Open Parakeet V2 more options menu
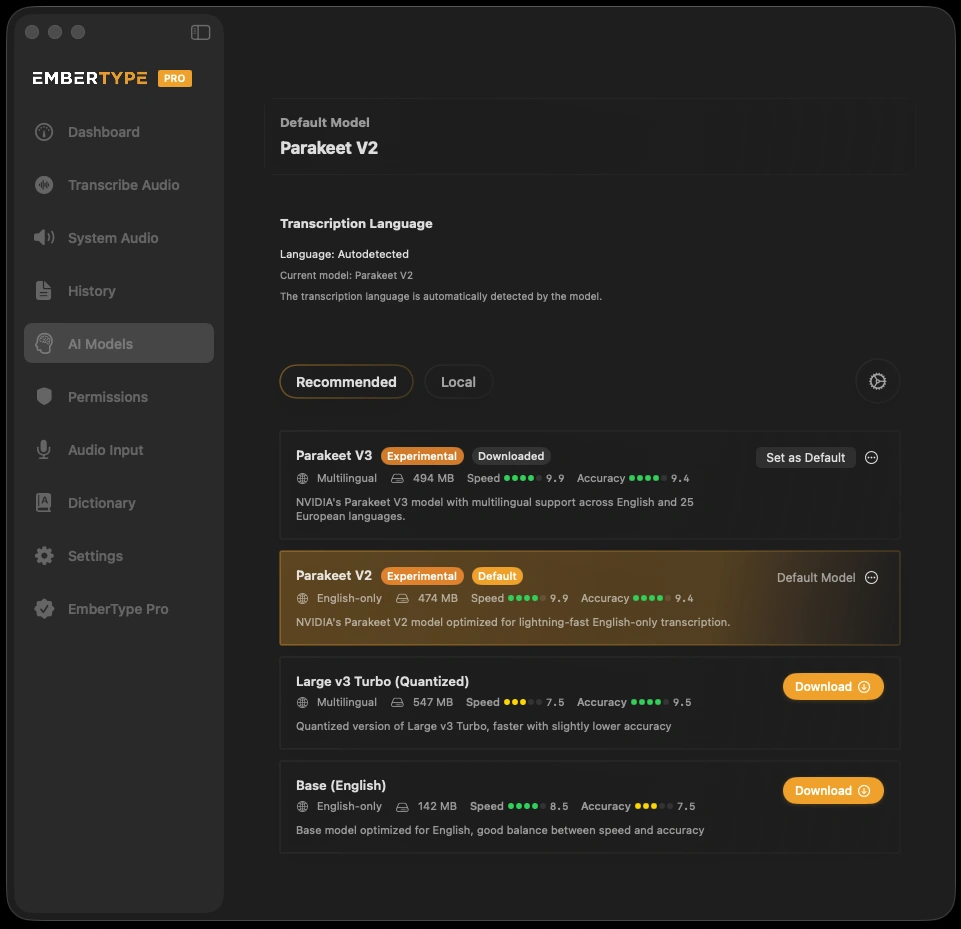 pyautogui.click(x=872, y=578)
